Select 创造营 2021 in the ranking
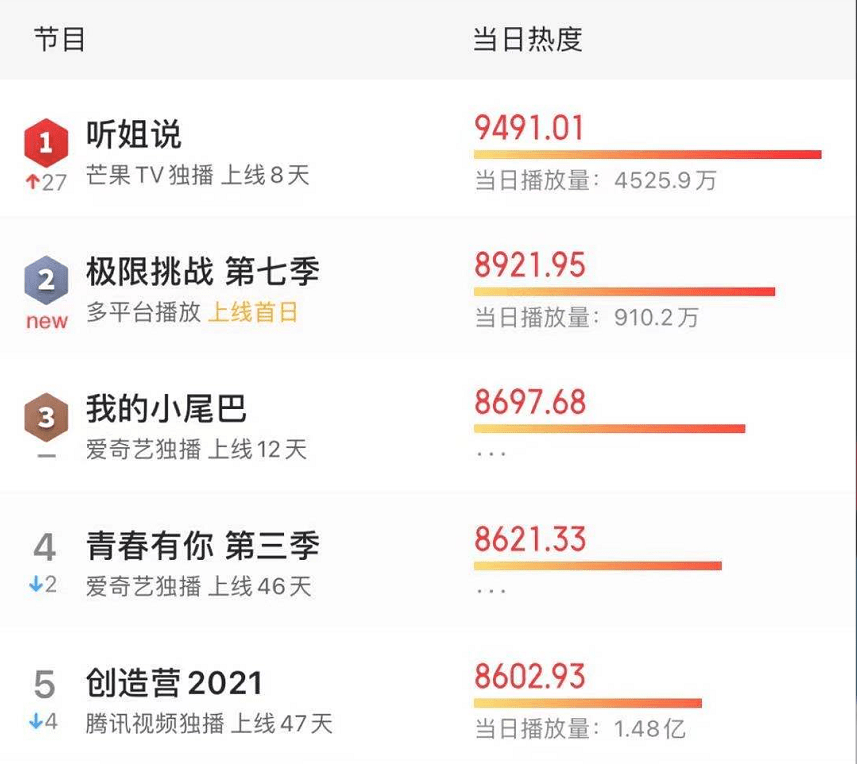This screenshot has width=857, height=764. point(174,683)
